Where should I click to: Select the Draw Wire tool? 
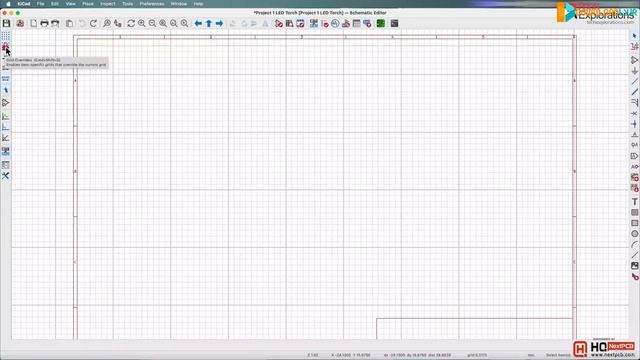(x=634, y=82)
